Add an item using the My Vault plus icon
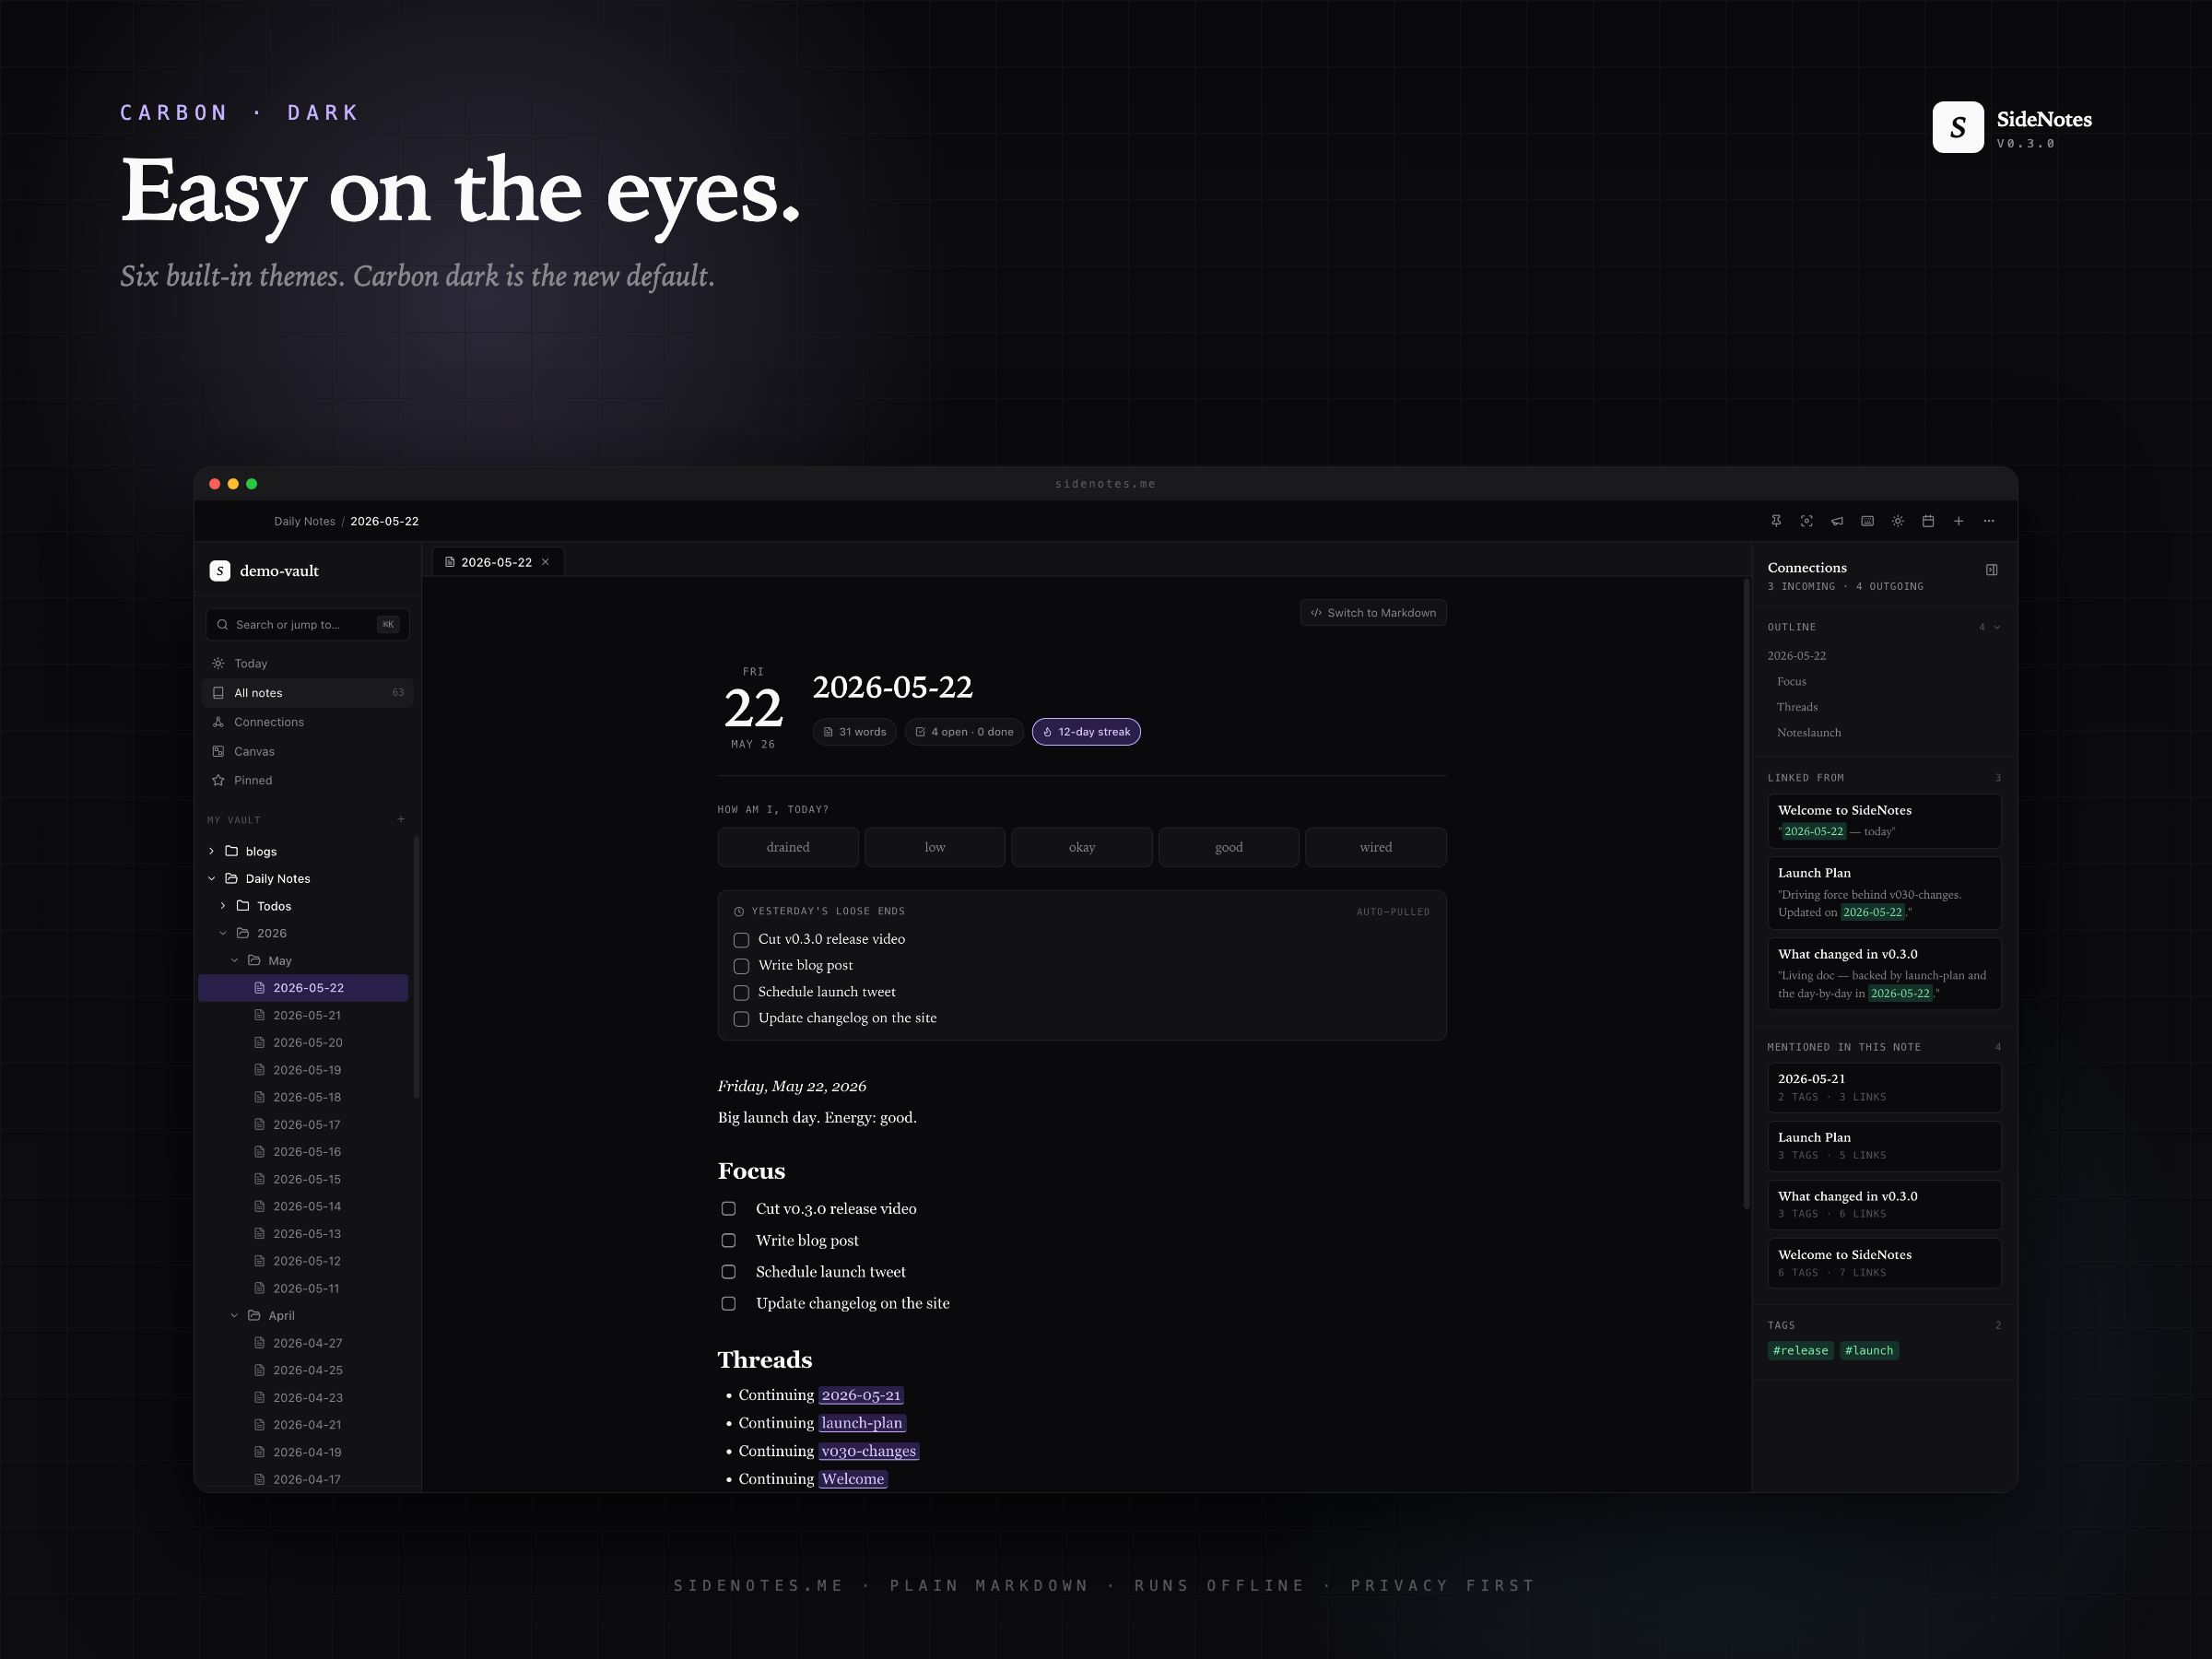The width and height of the screenshot is (2212, 1659). pos(401,819)
